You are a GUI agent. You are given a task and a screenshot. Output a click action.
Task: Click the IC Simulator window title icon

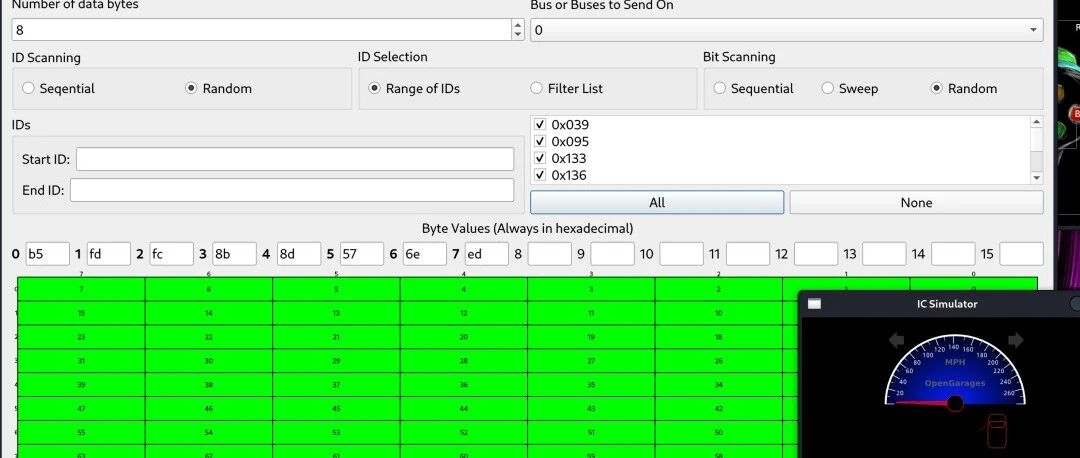pyautogui.click(x=814, y=304)
